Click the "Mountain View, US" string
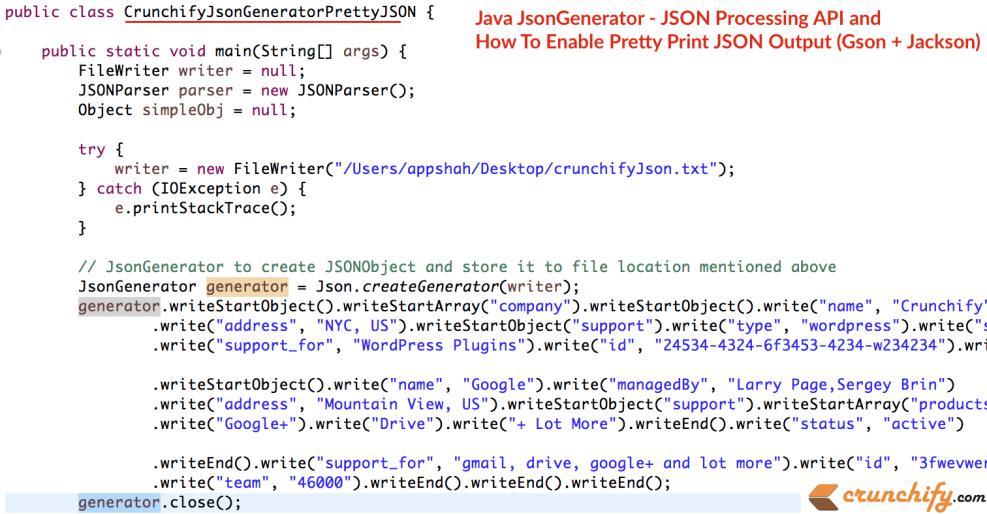987x514 pixels. pos(409,404)
